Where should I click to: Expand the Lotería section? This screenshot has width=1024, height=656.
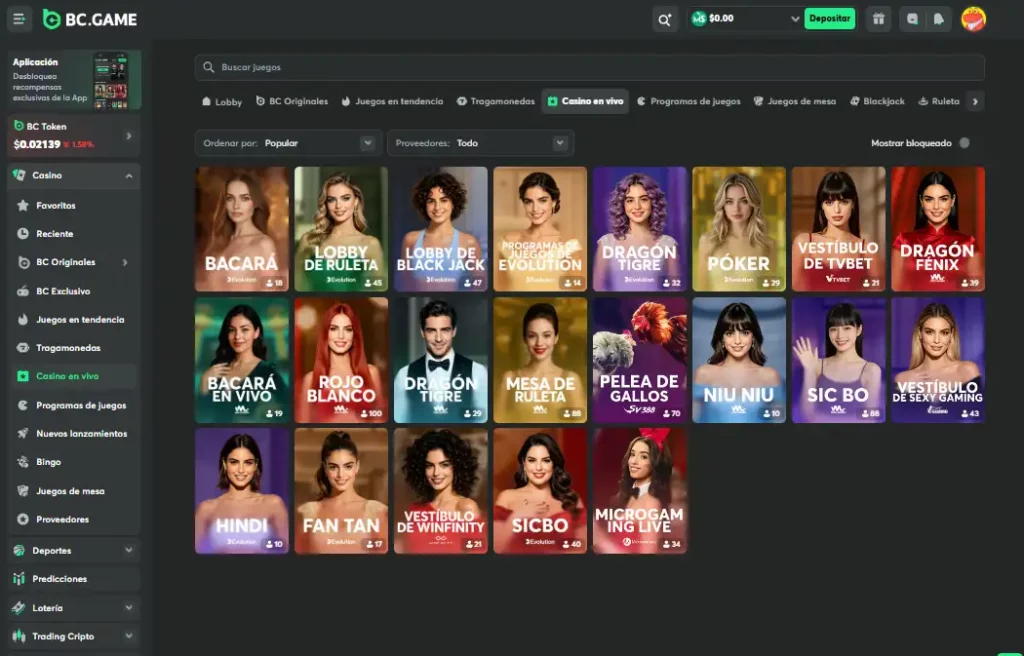point(129,608)
